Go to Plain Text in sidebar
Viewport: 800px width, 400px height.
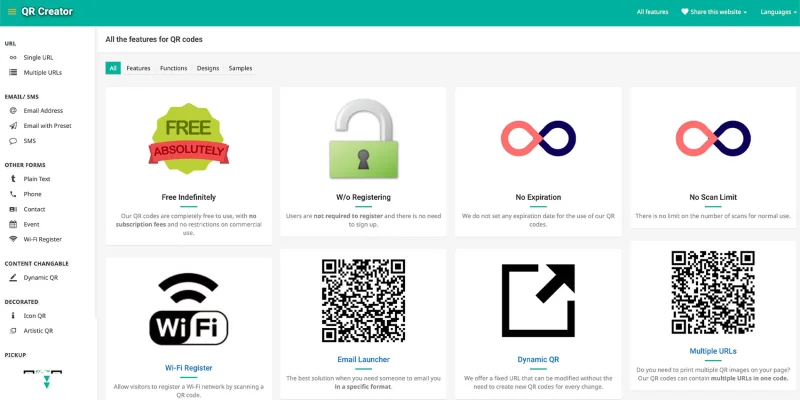pyautogui.click(x=37, y=179)
